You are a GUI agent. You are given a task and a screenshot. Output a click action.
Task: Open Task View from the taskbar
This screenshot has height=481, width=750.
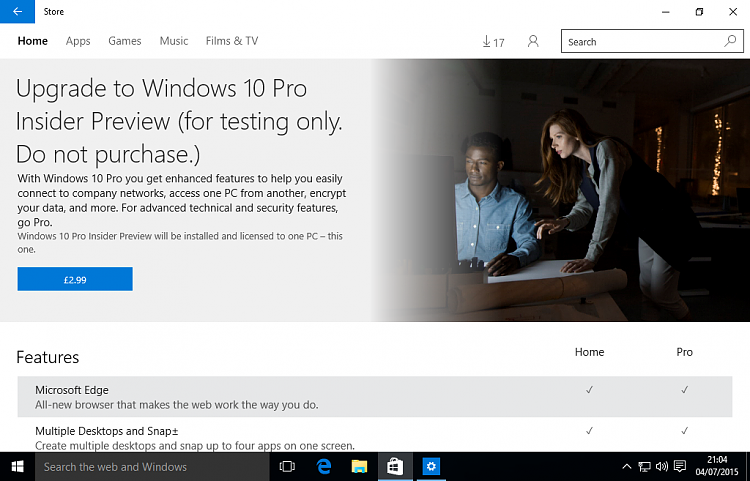[287, 466]
